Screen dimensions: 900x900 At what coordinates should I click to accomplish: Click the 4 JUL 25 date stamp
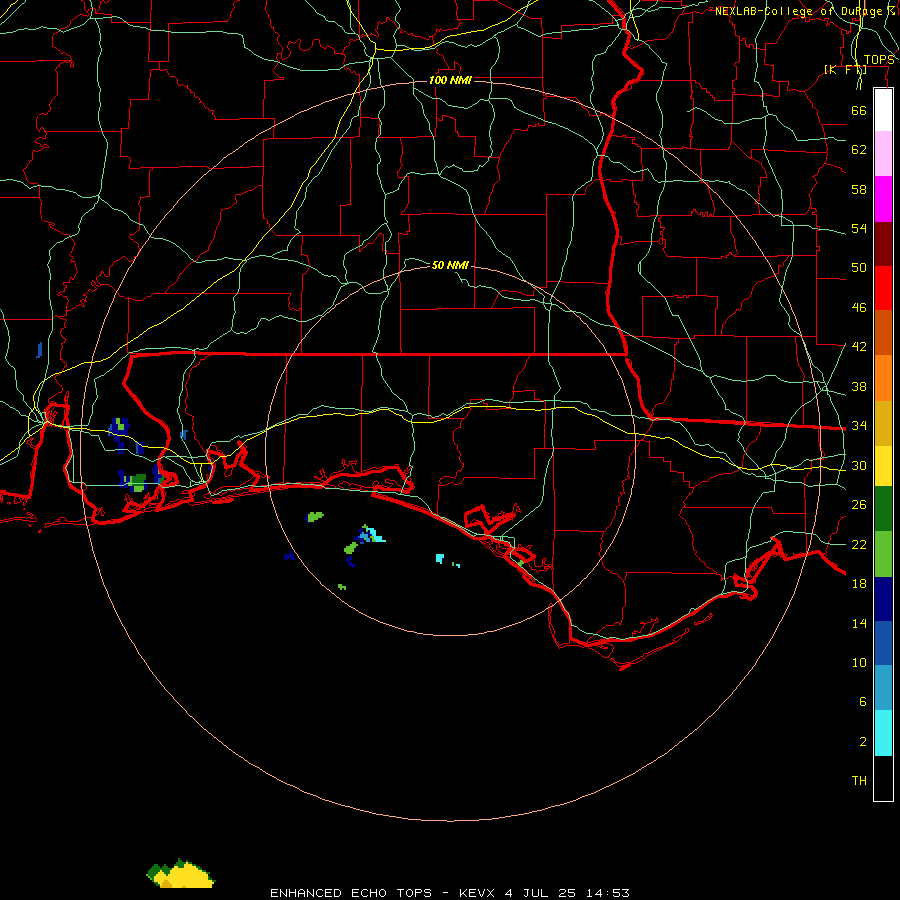click(x=540, y=893)
